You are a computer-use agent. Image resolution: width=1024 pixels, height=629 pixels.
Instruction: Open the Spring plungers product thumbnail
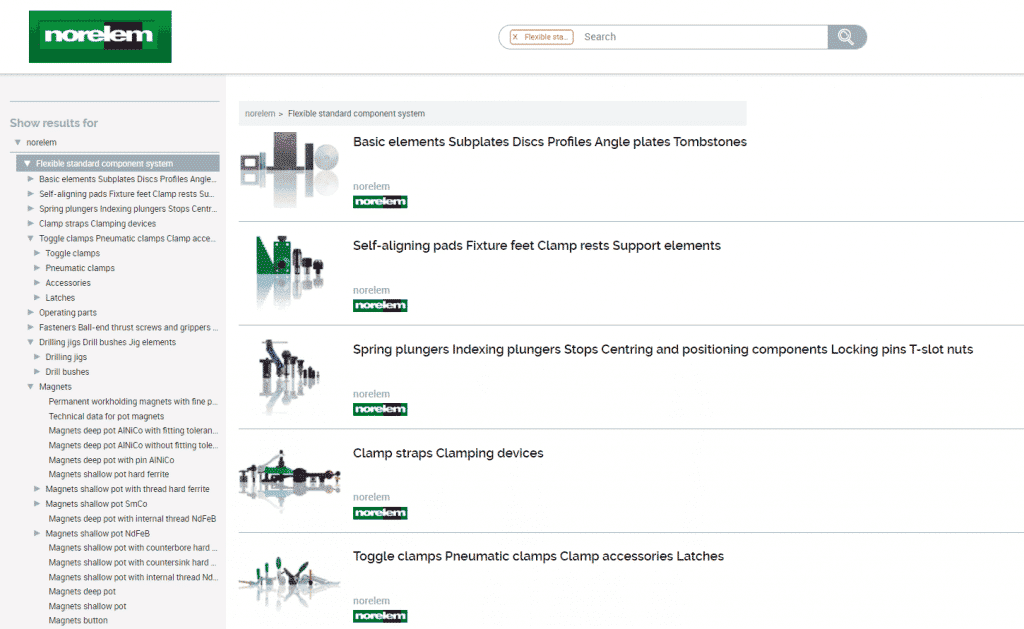pyautogui.click(x=290, y=376)
